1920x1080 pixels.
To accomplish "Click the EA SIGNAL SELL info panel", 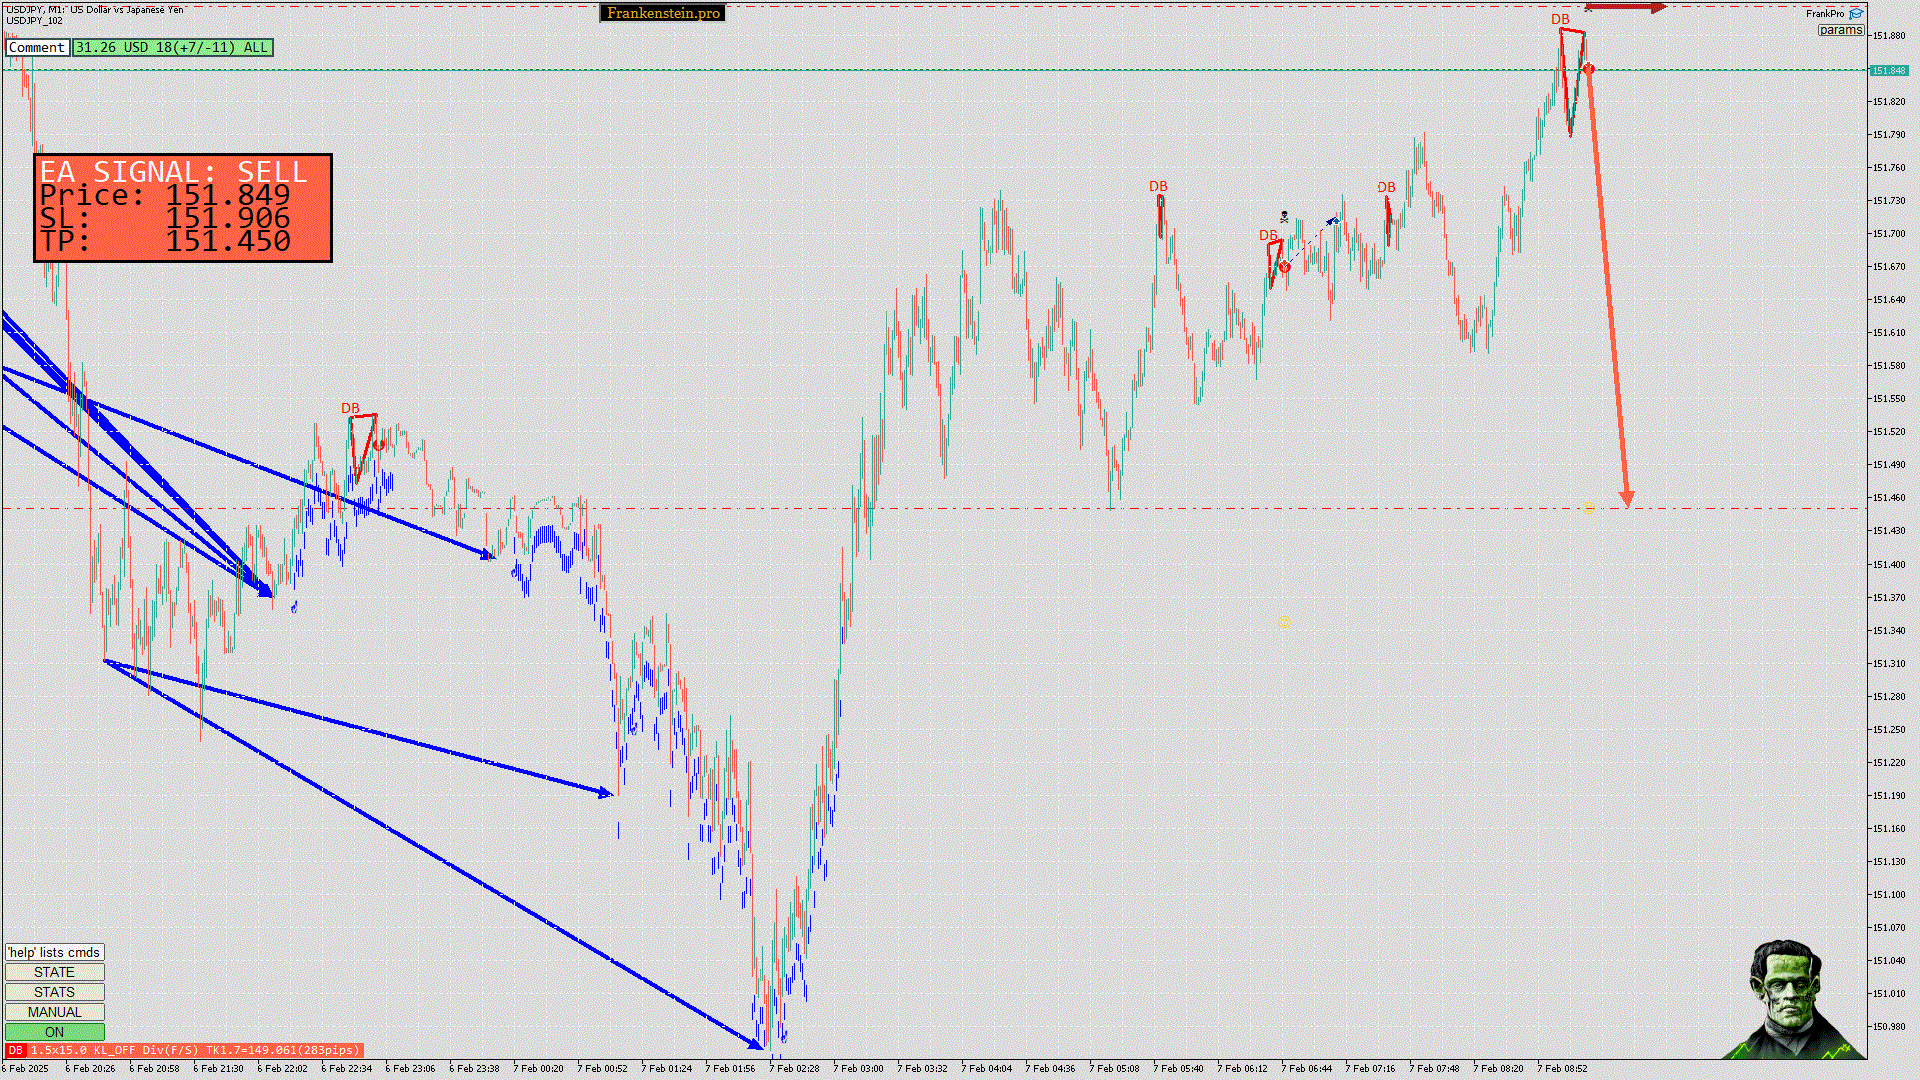I will pyautogui.click(x=183, y=208).
